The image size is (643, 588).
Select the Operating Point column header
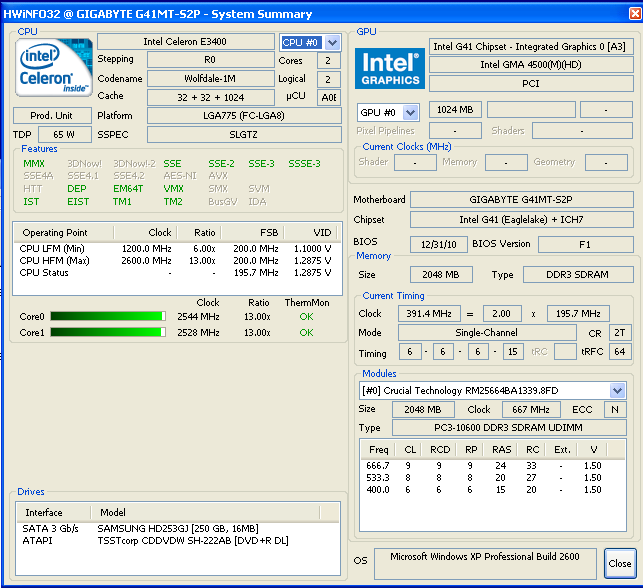click(x=64, y=232)
